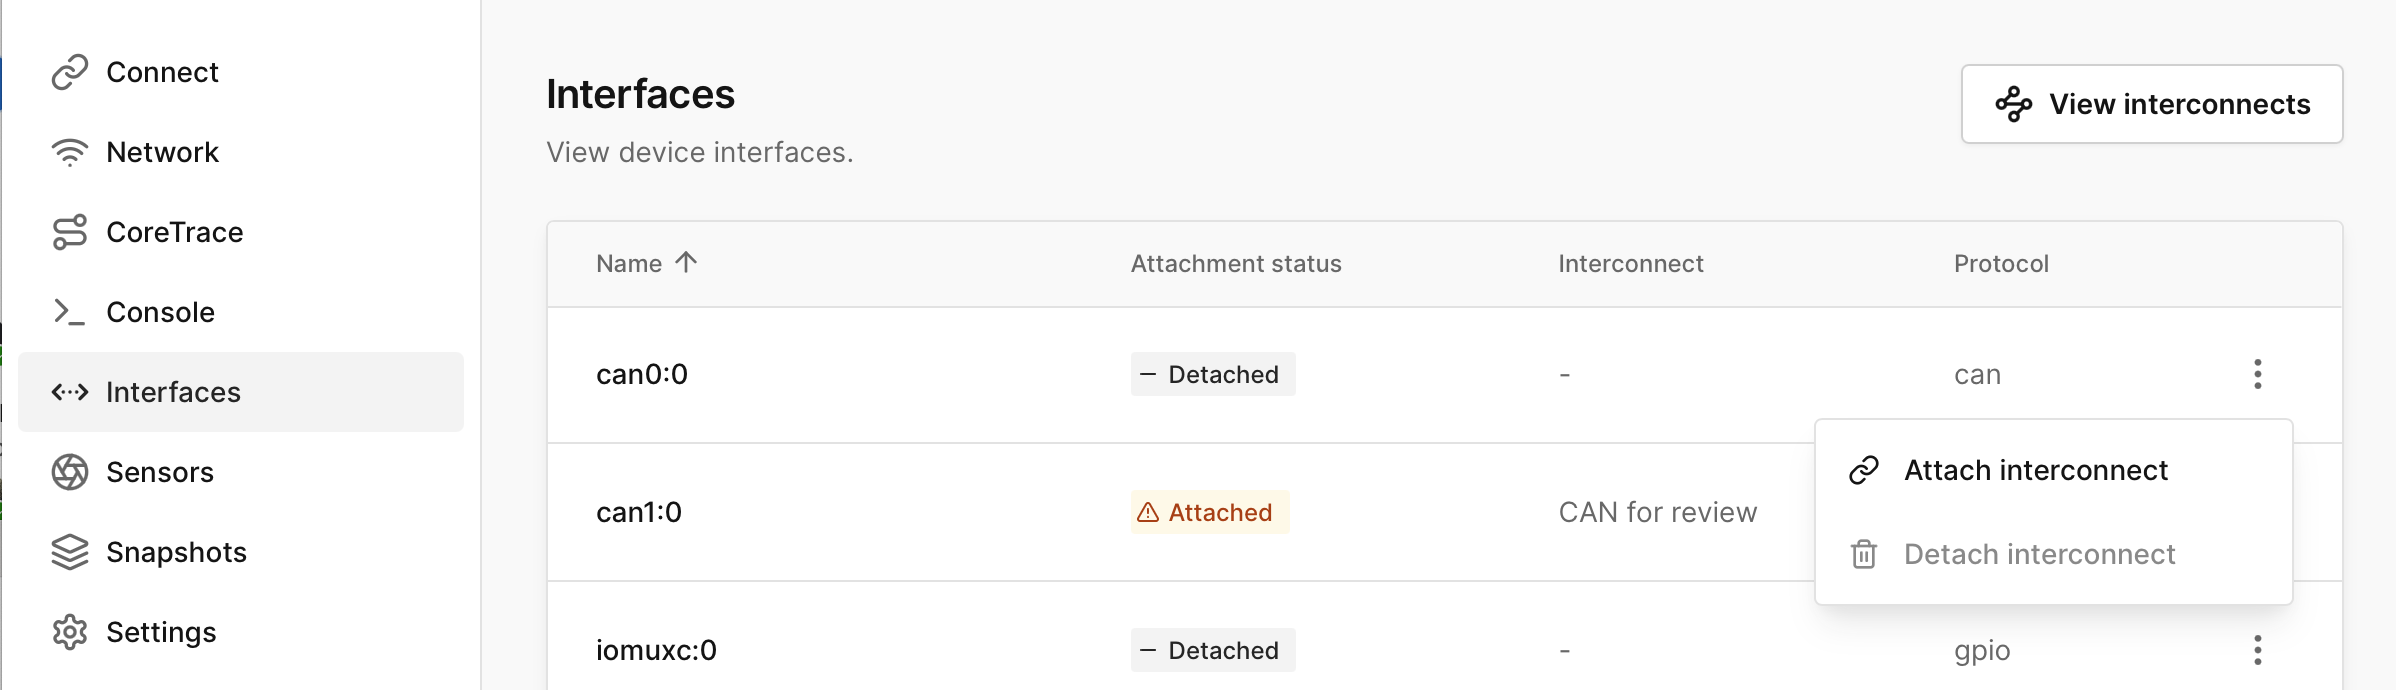Open the three-dot menu for can0:0
The image size is (2396, 690).
(2257, 374)
